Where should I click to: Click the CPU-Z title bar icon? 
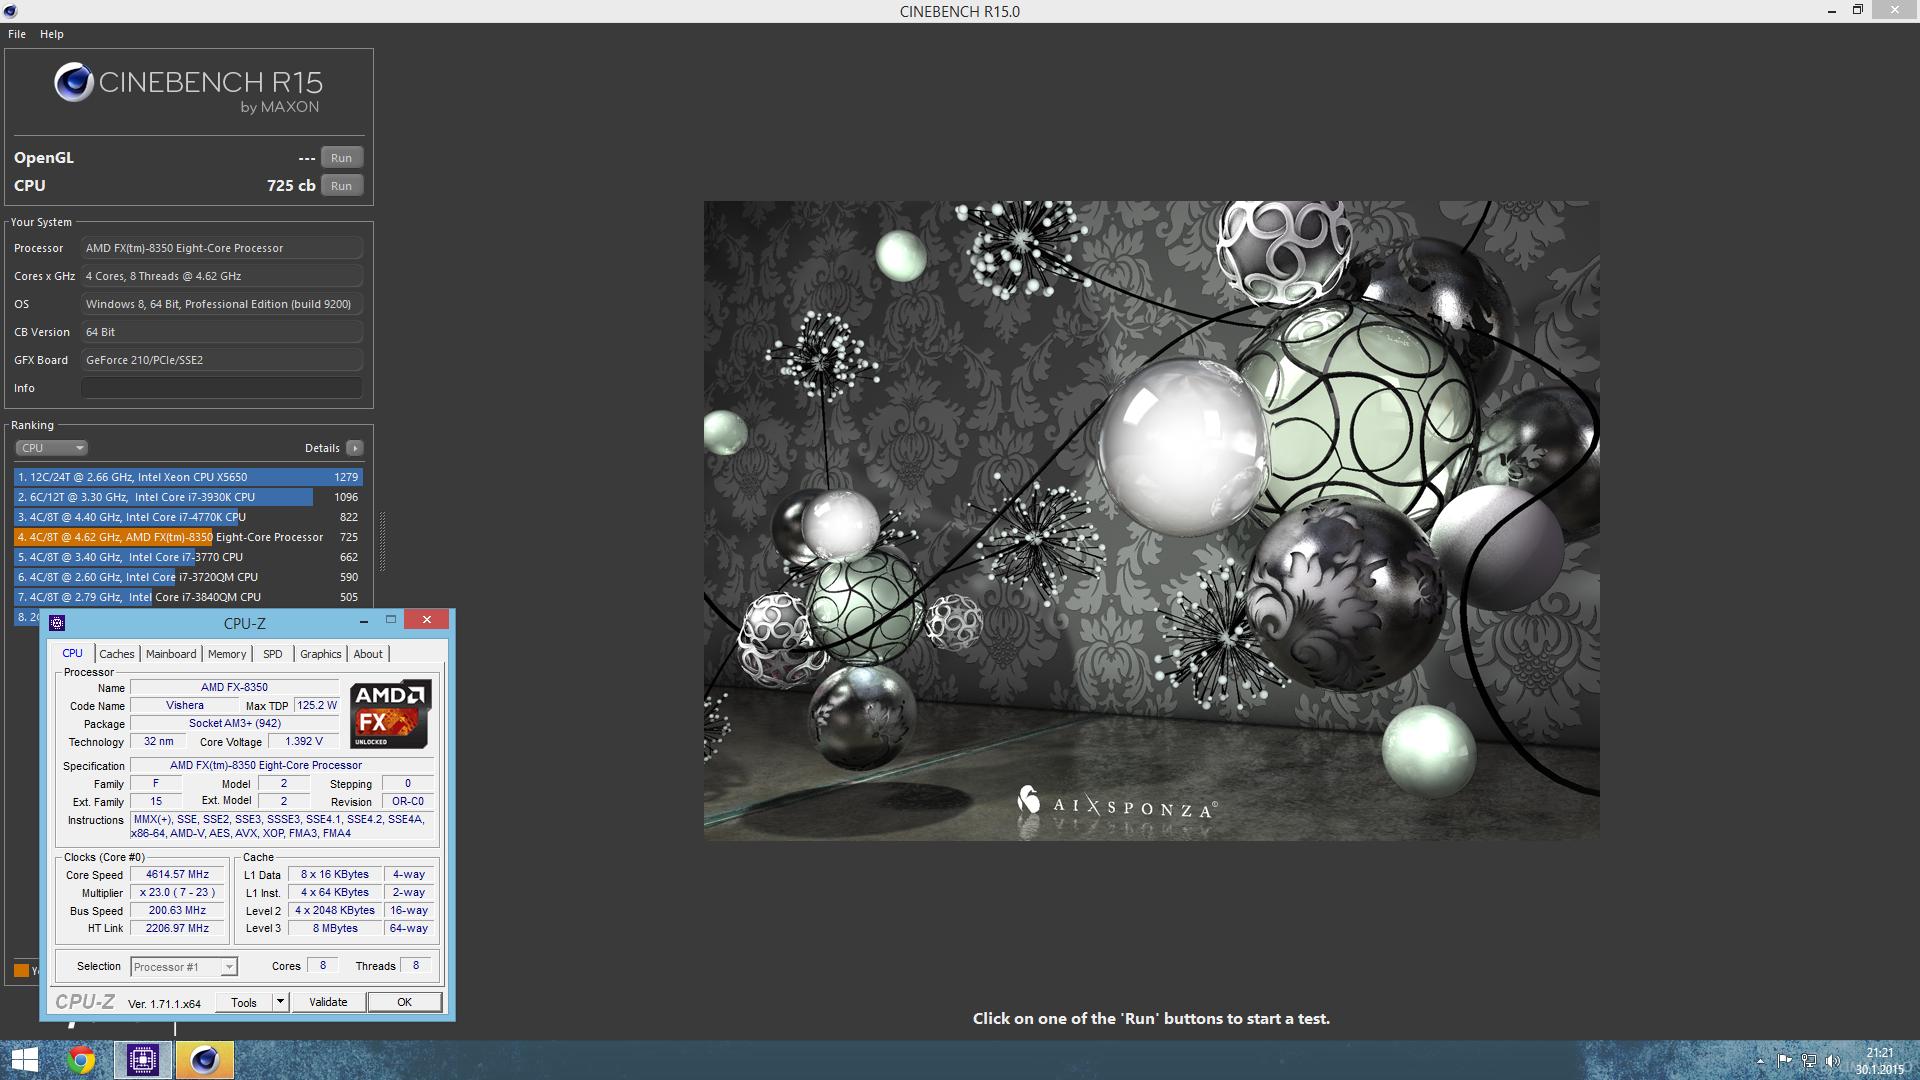[x=57, y=623]
